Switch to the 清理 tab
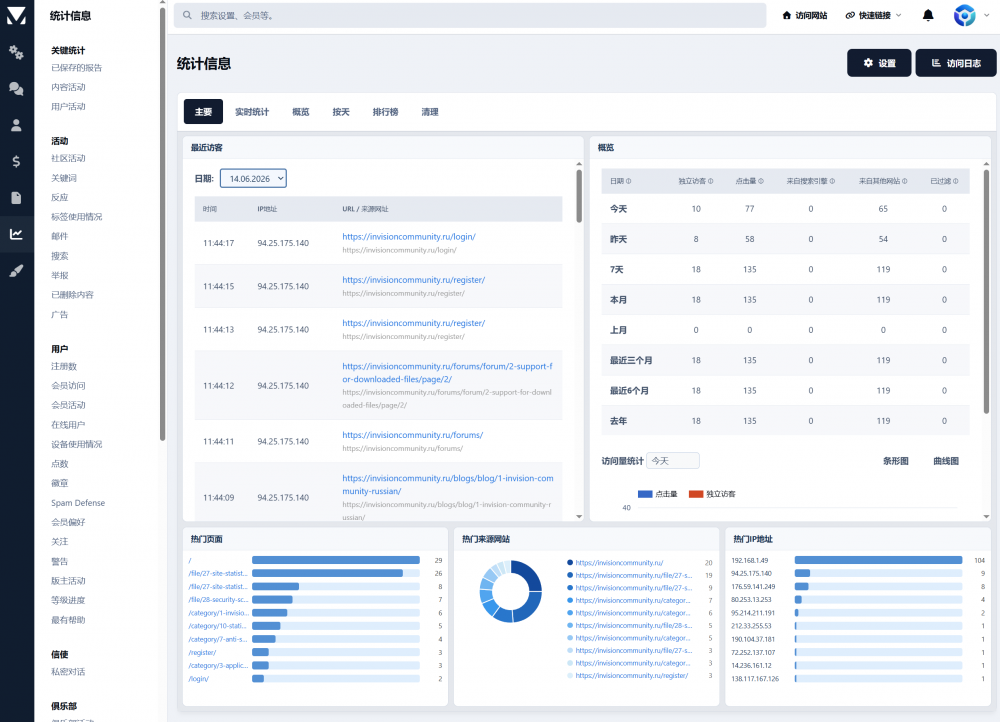Image resolution: width=1000 pixels, height=722 pixels. [x=429, y=112]
